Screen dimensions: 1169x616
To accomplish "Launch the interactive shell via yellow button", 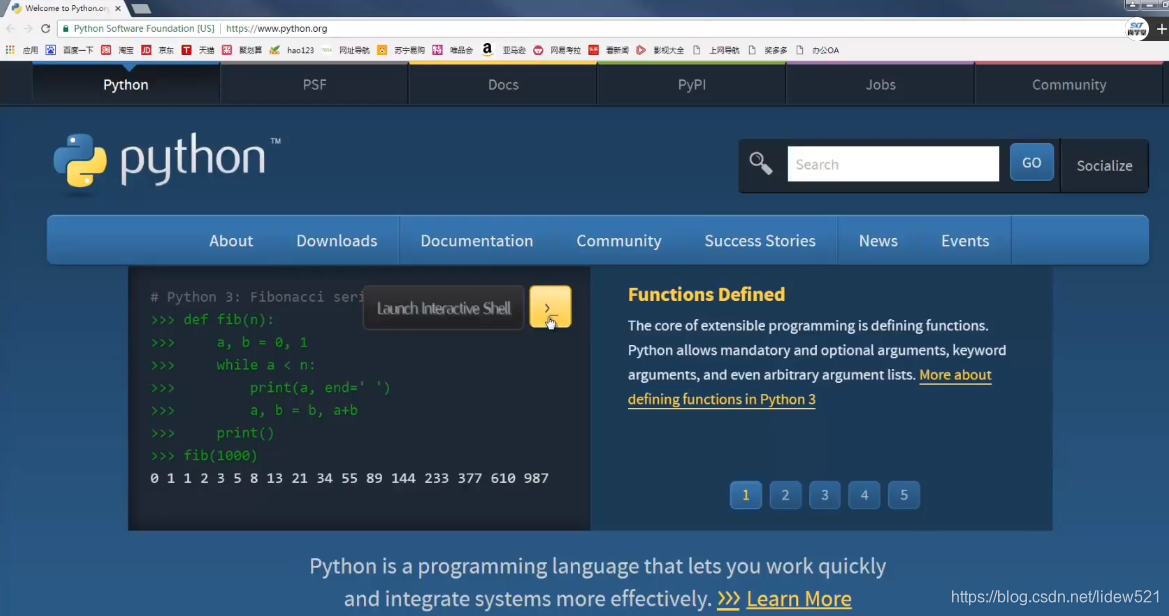I will (550, 307).
